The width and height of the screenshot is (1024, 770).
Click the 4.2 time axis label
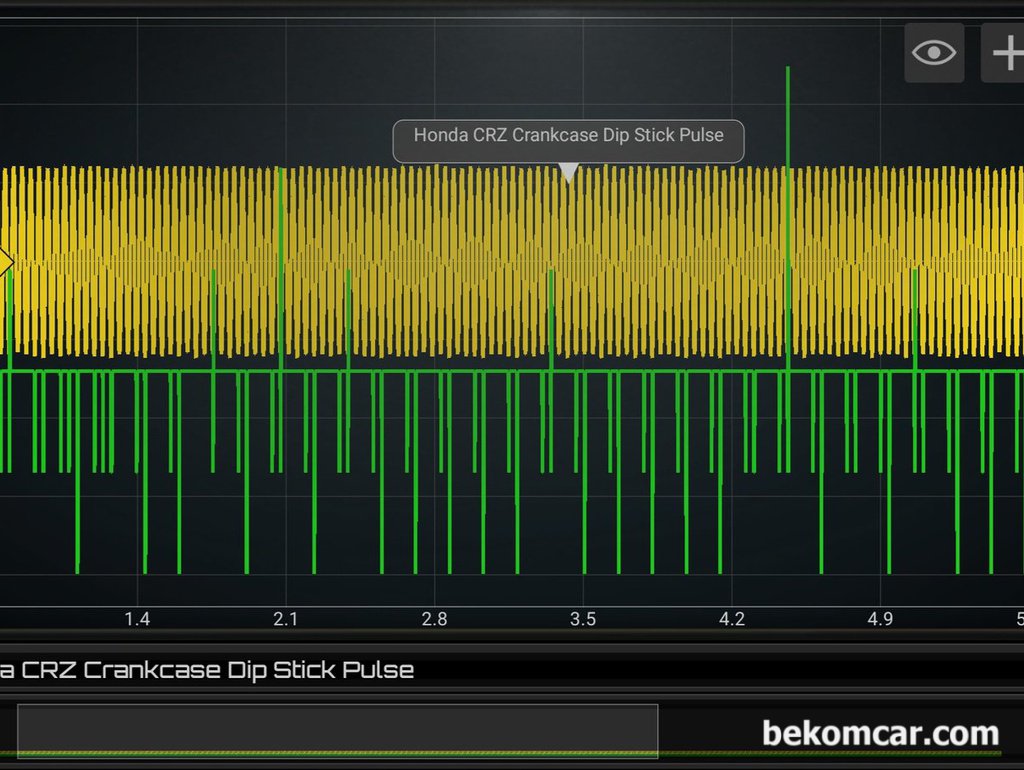pyautogui.click(x=732, y=619)
